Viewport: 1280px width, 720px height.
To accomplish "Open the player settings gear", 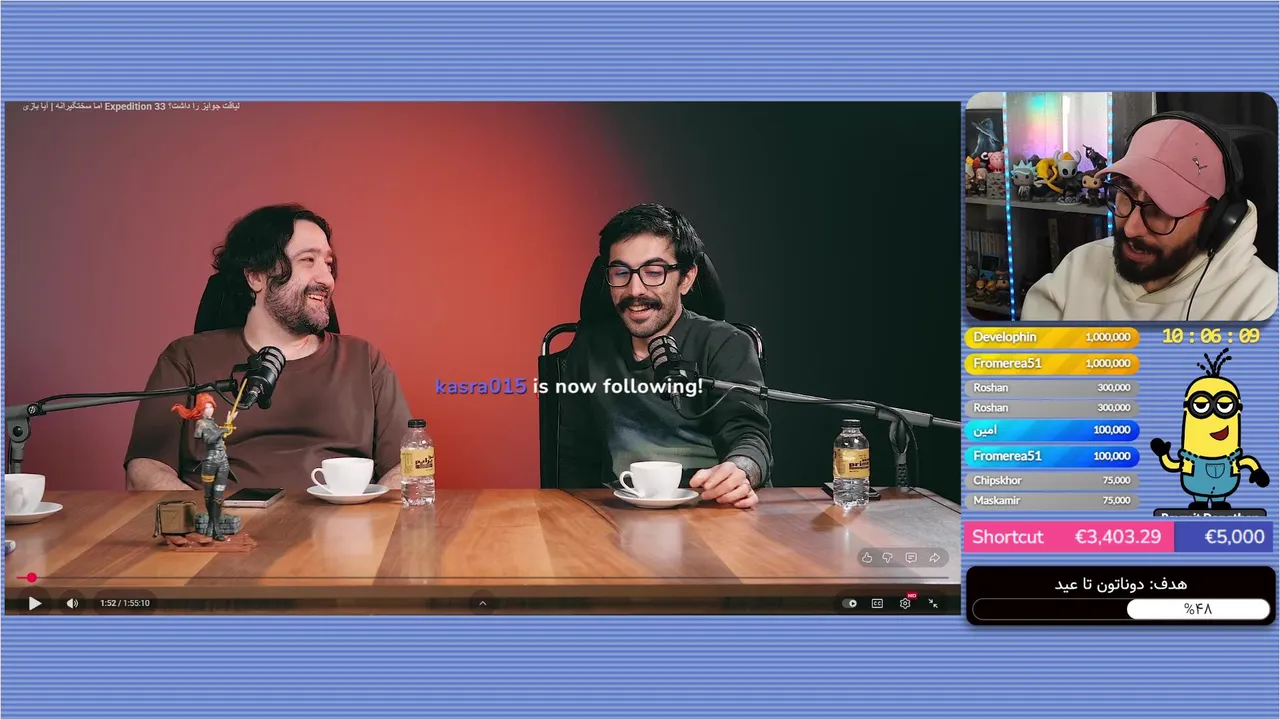I will 905,603.
